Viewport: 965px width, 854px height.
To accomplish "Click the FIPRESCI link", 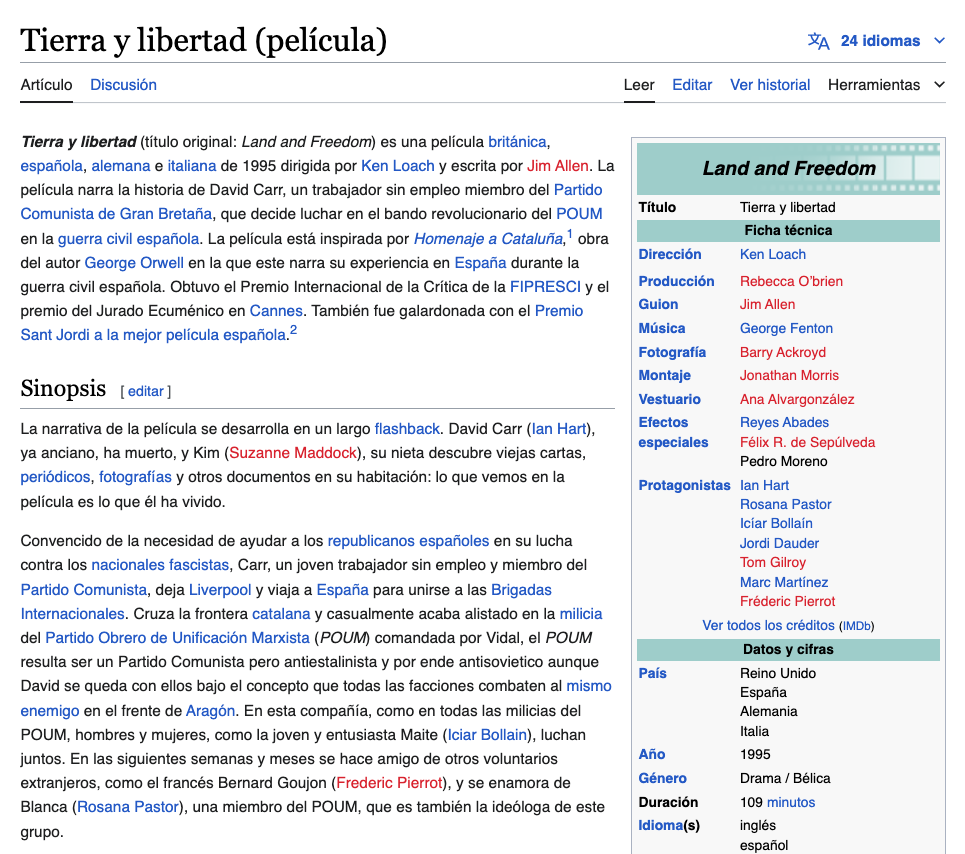I will pos(545,287).
